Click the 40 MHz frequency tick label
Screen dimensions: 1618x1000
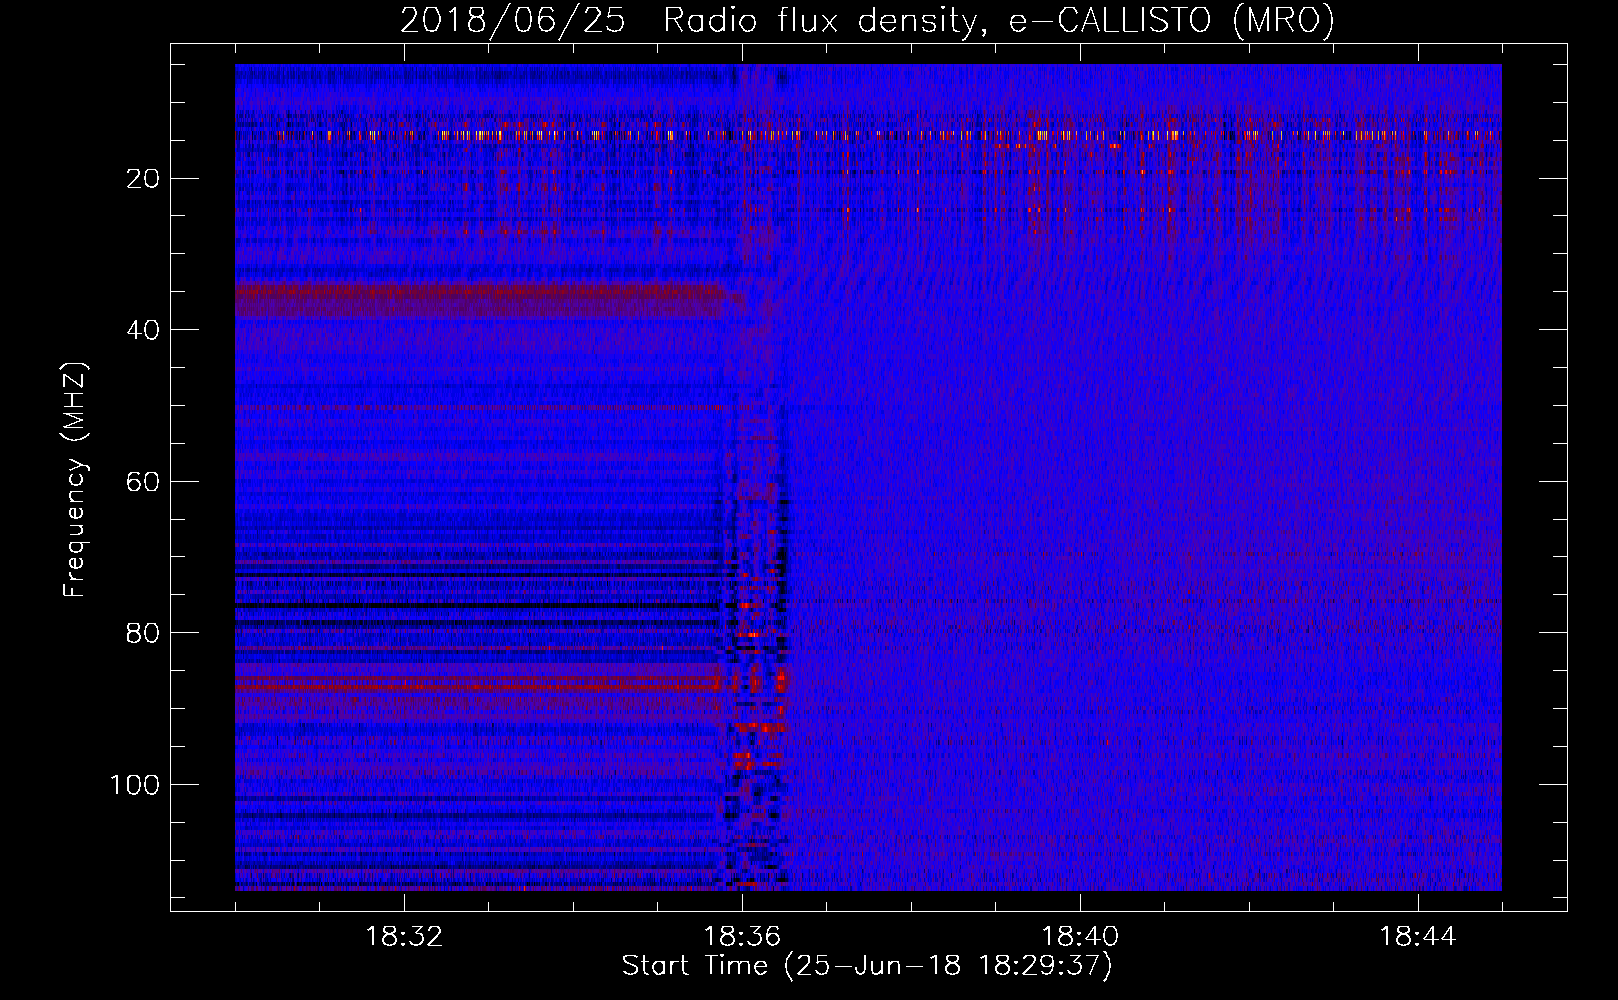coord(144,330)
